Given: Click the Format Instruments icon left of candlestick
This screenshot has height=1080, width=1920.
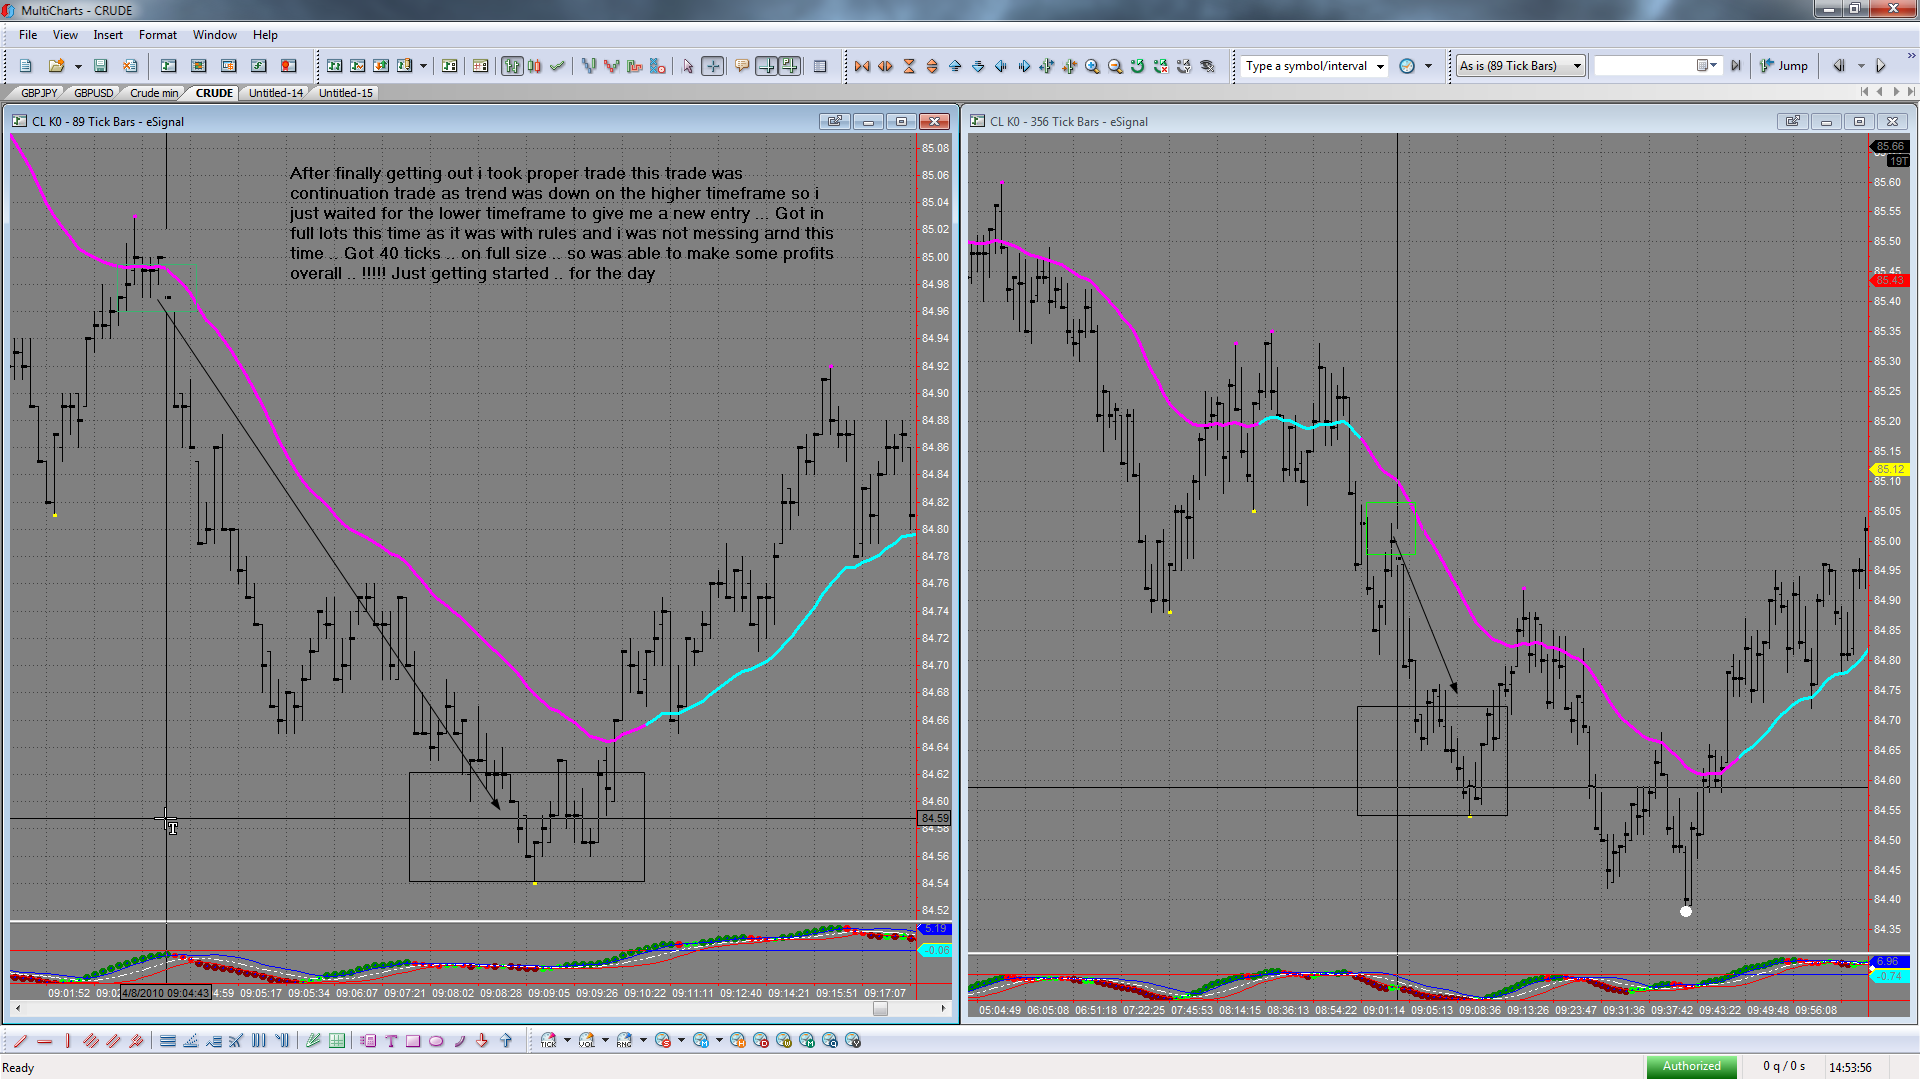Looking at the screenshot, I should 512,66.
